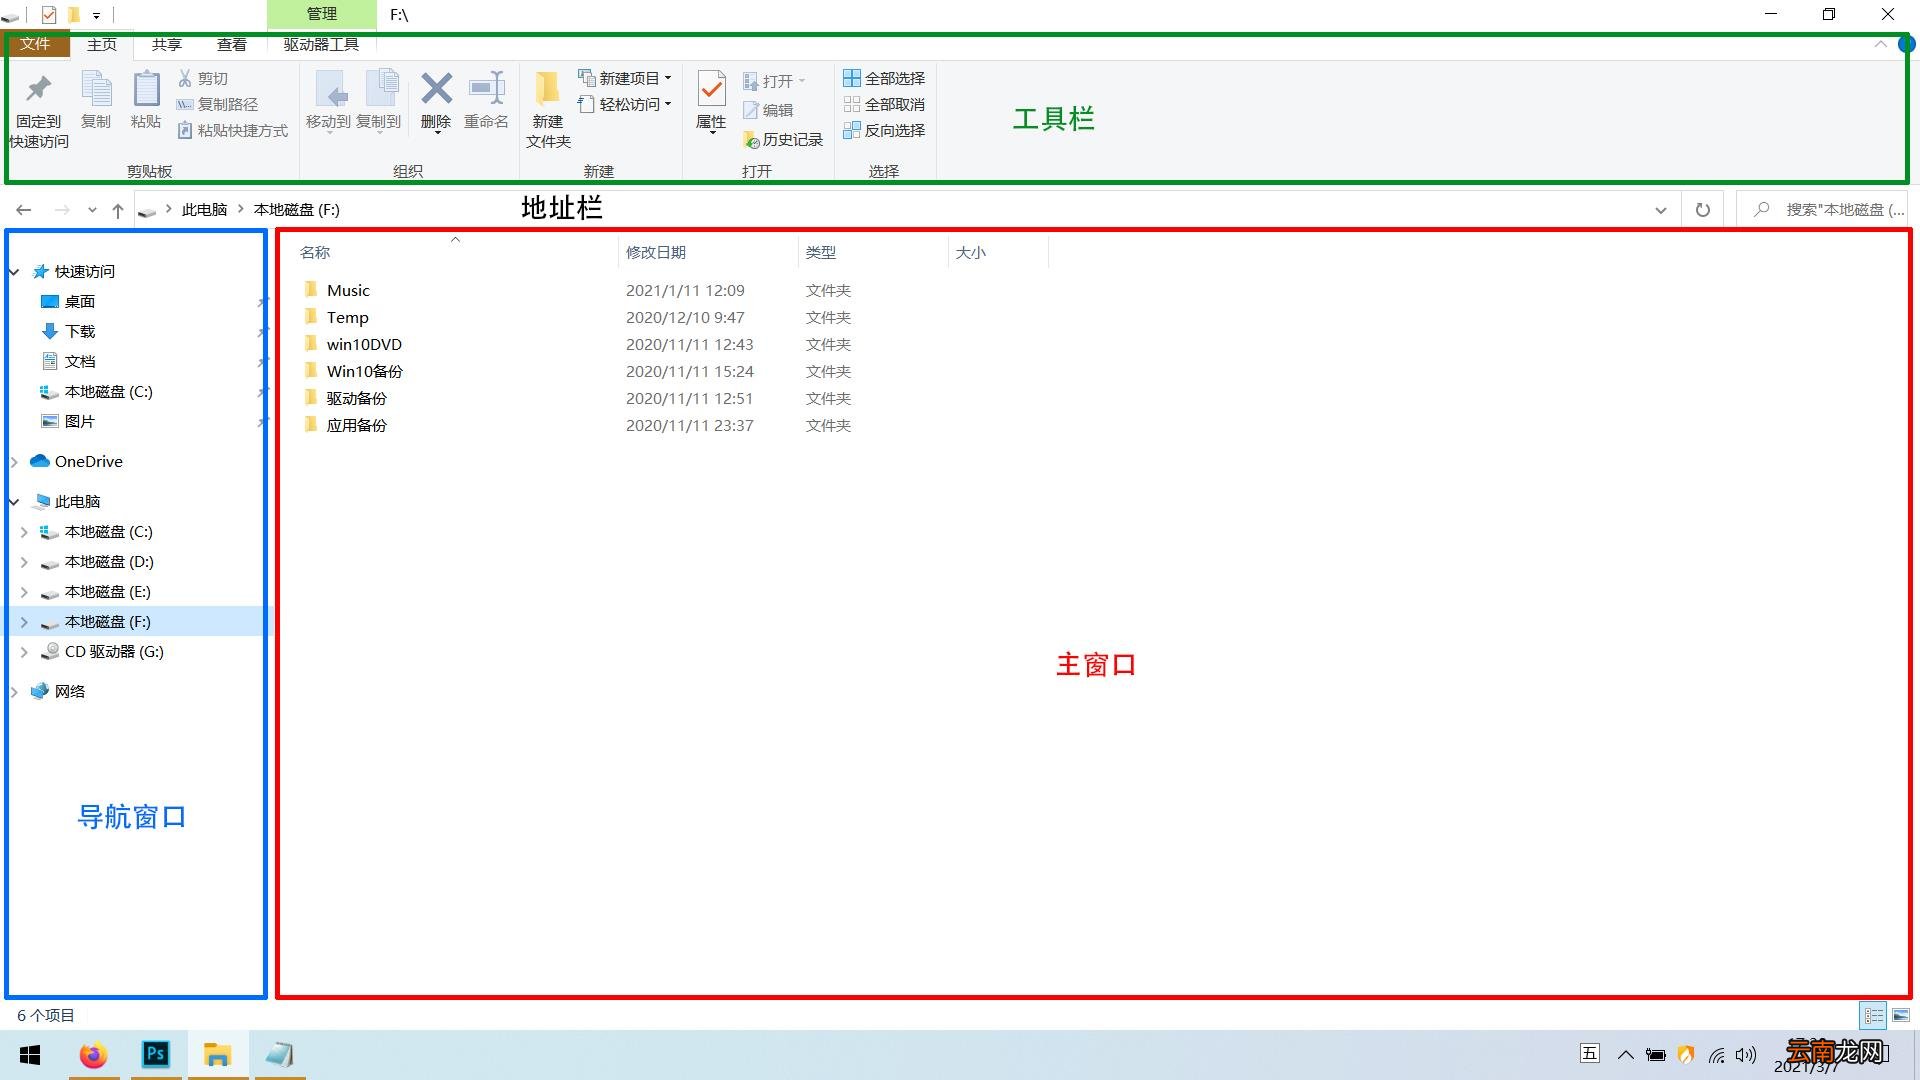1920x1080 pixels.
Task: Expand the OneDrive tree node
Action: click(14, 462)
